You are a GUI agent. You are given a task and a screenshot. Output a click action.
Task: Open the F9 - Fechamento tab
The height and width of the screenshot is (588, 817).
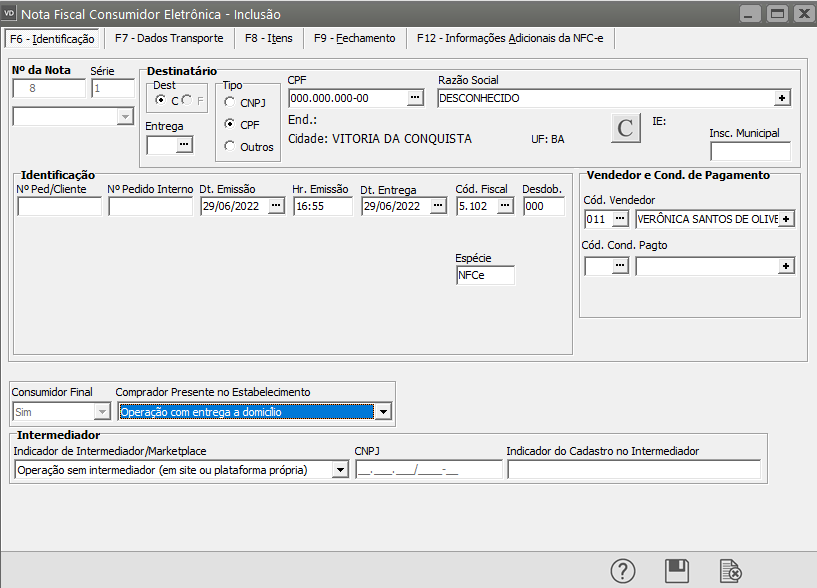click(x=354, y=39)
